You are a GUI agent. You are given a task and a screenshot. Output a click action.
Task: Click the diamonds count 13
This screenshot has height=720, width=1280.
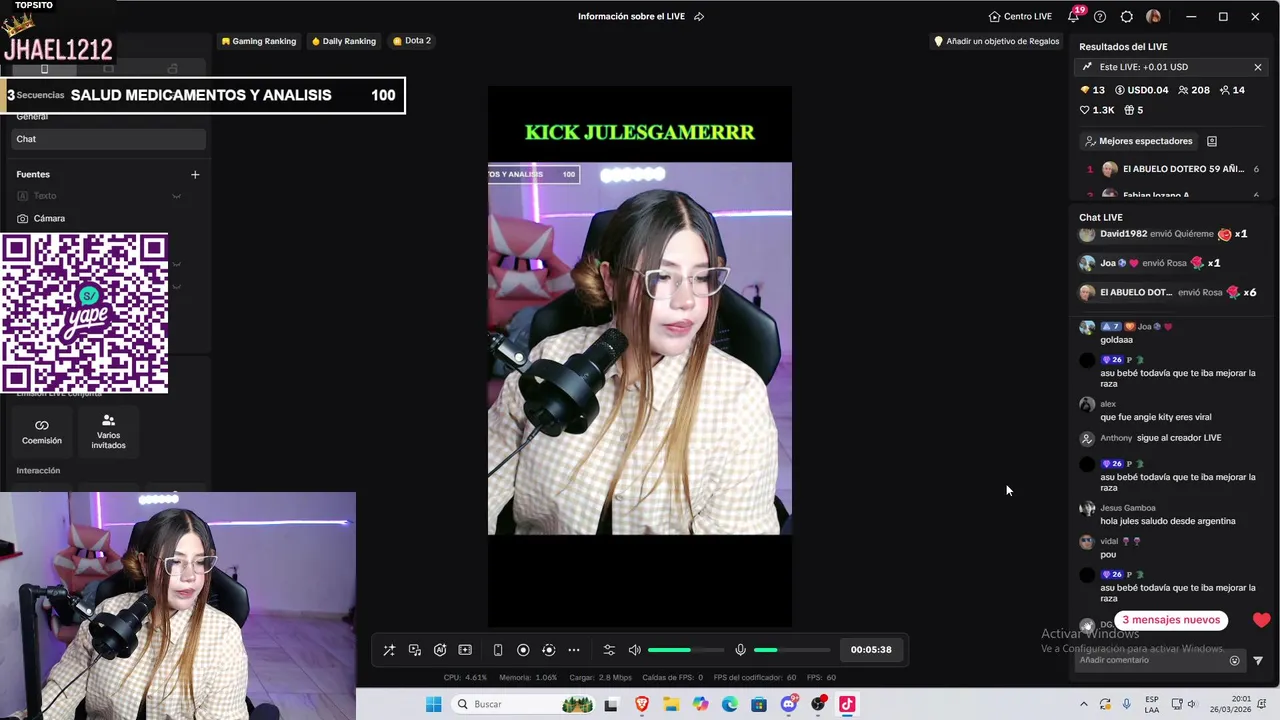tap(1094, 90)
